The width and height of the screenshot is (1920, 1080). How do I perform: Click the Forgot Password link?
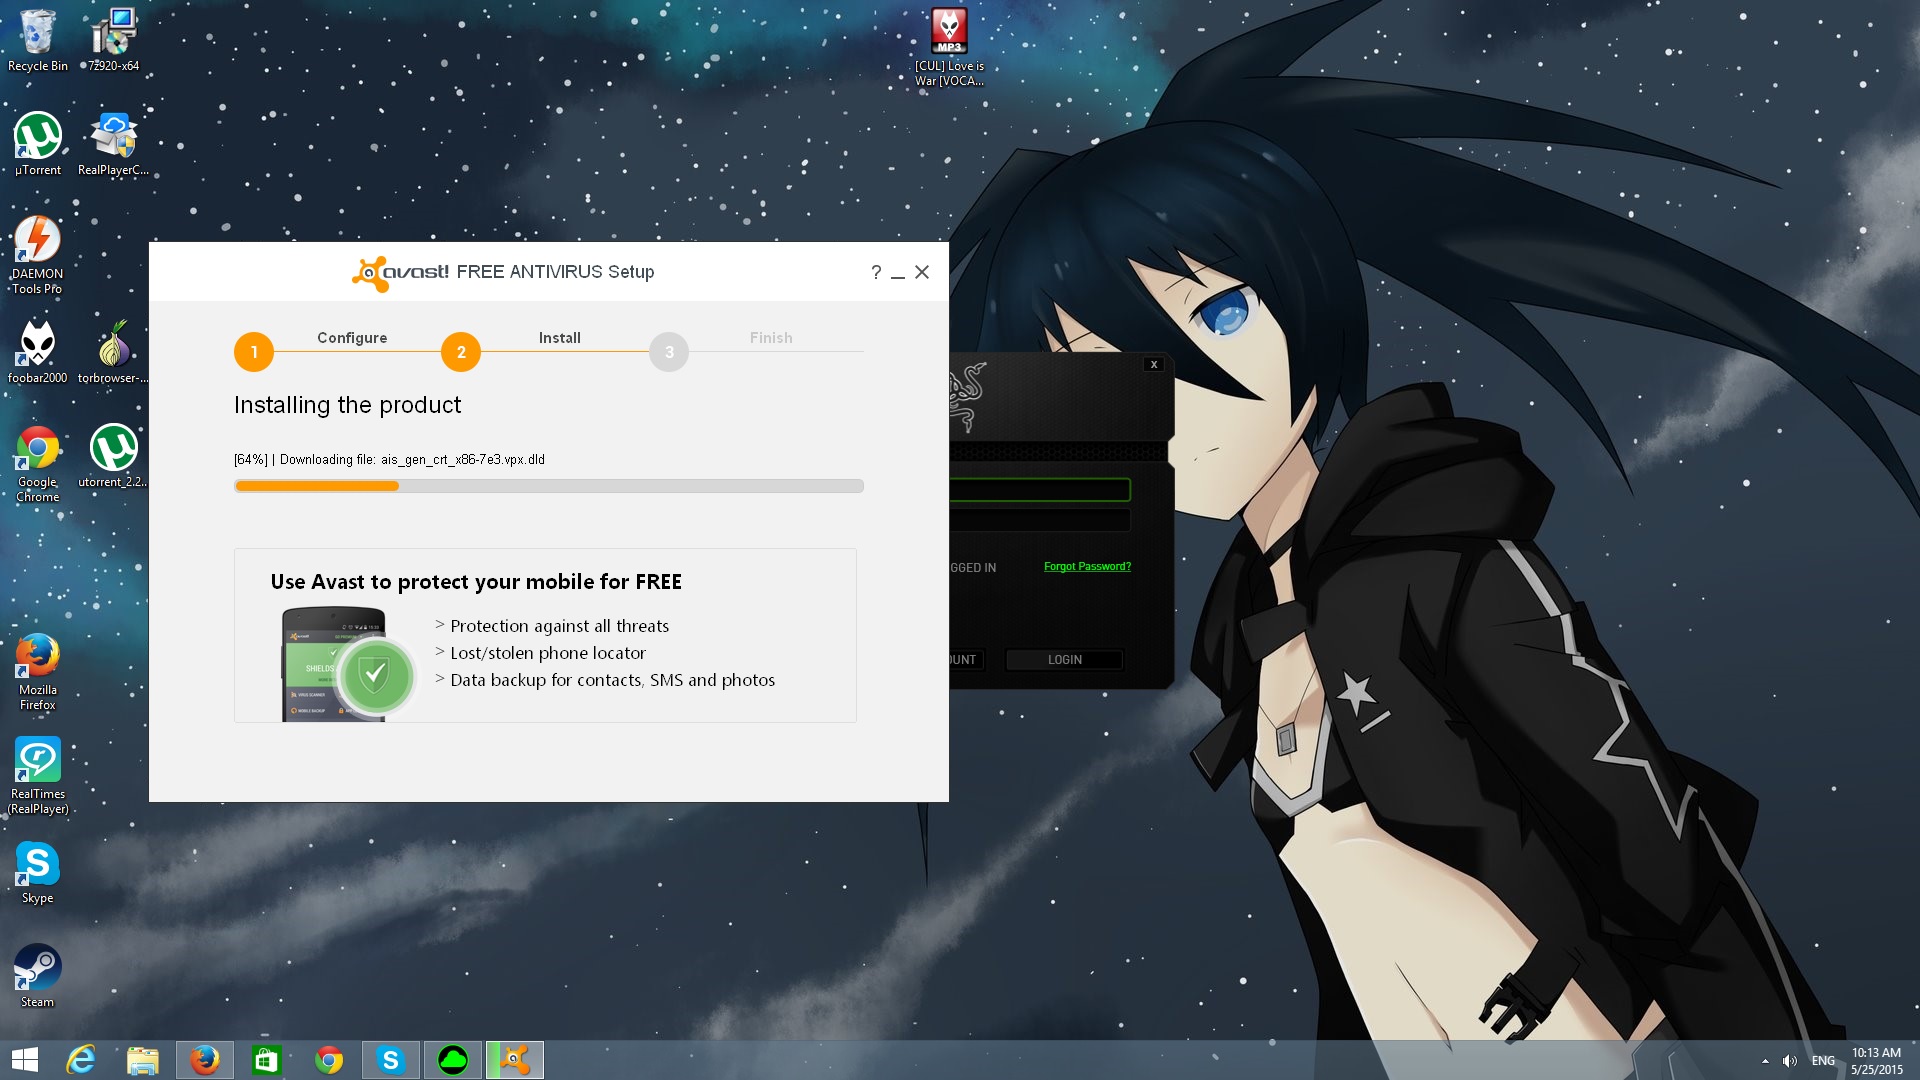pos(1087,567)
